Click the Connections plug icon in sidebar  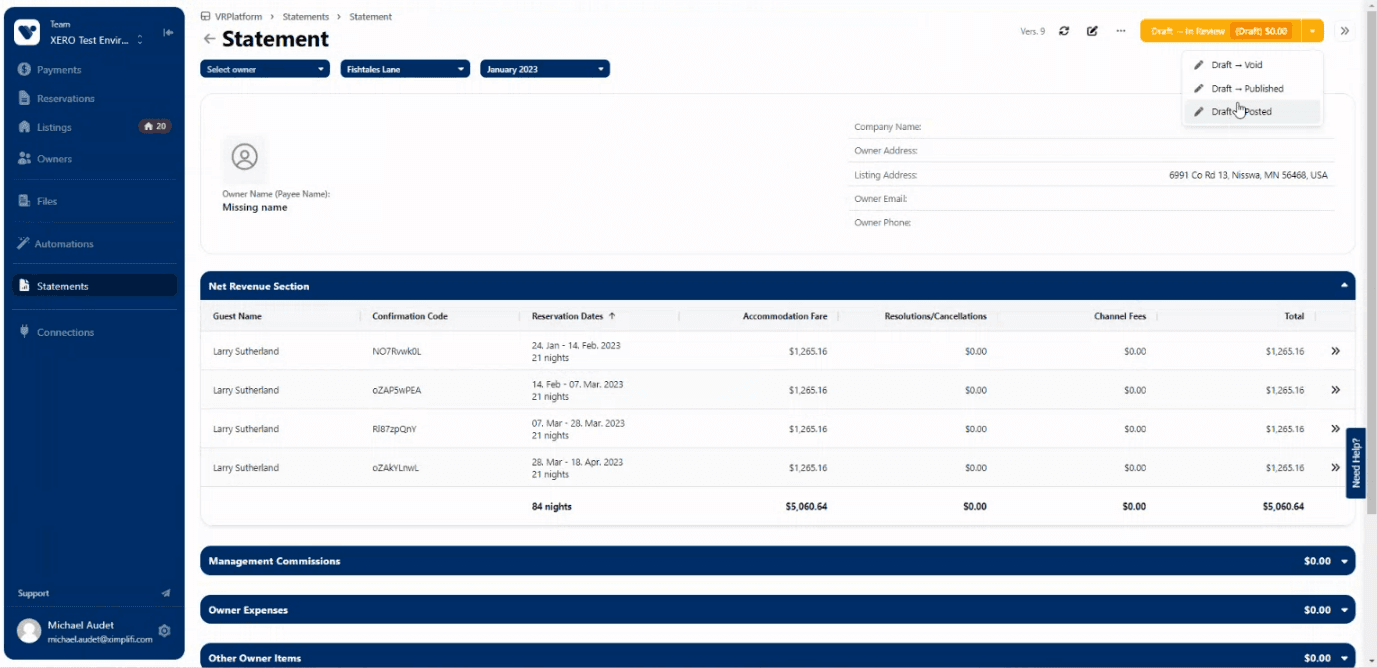(x=22, y=331)
